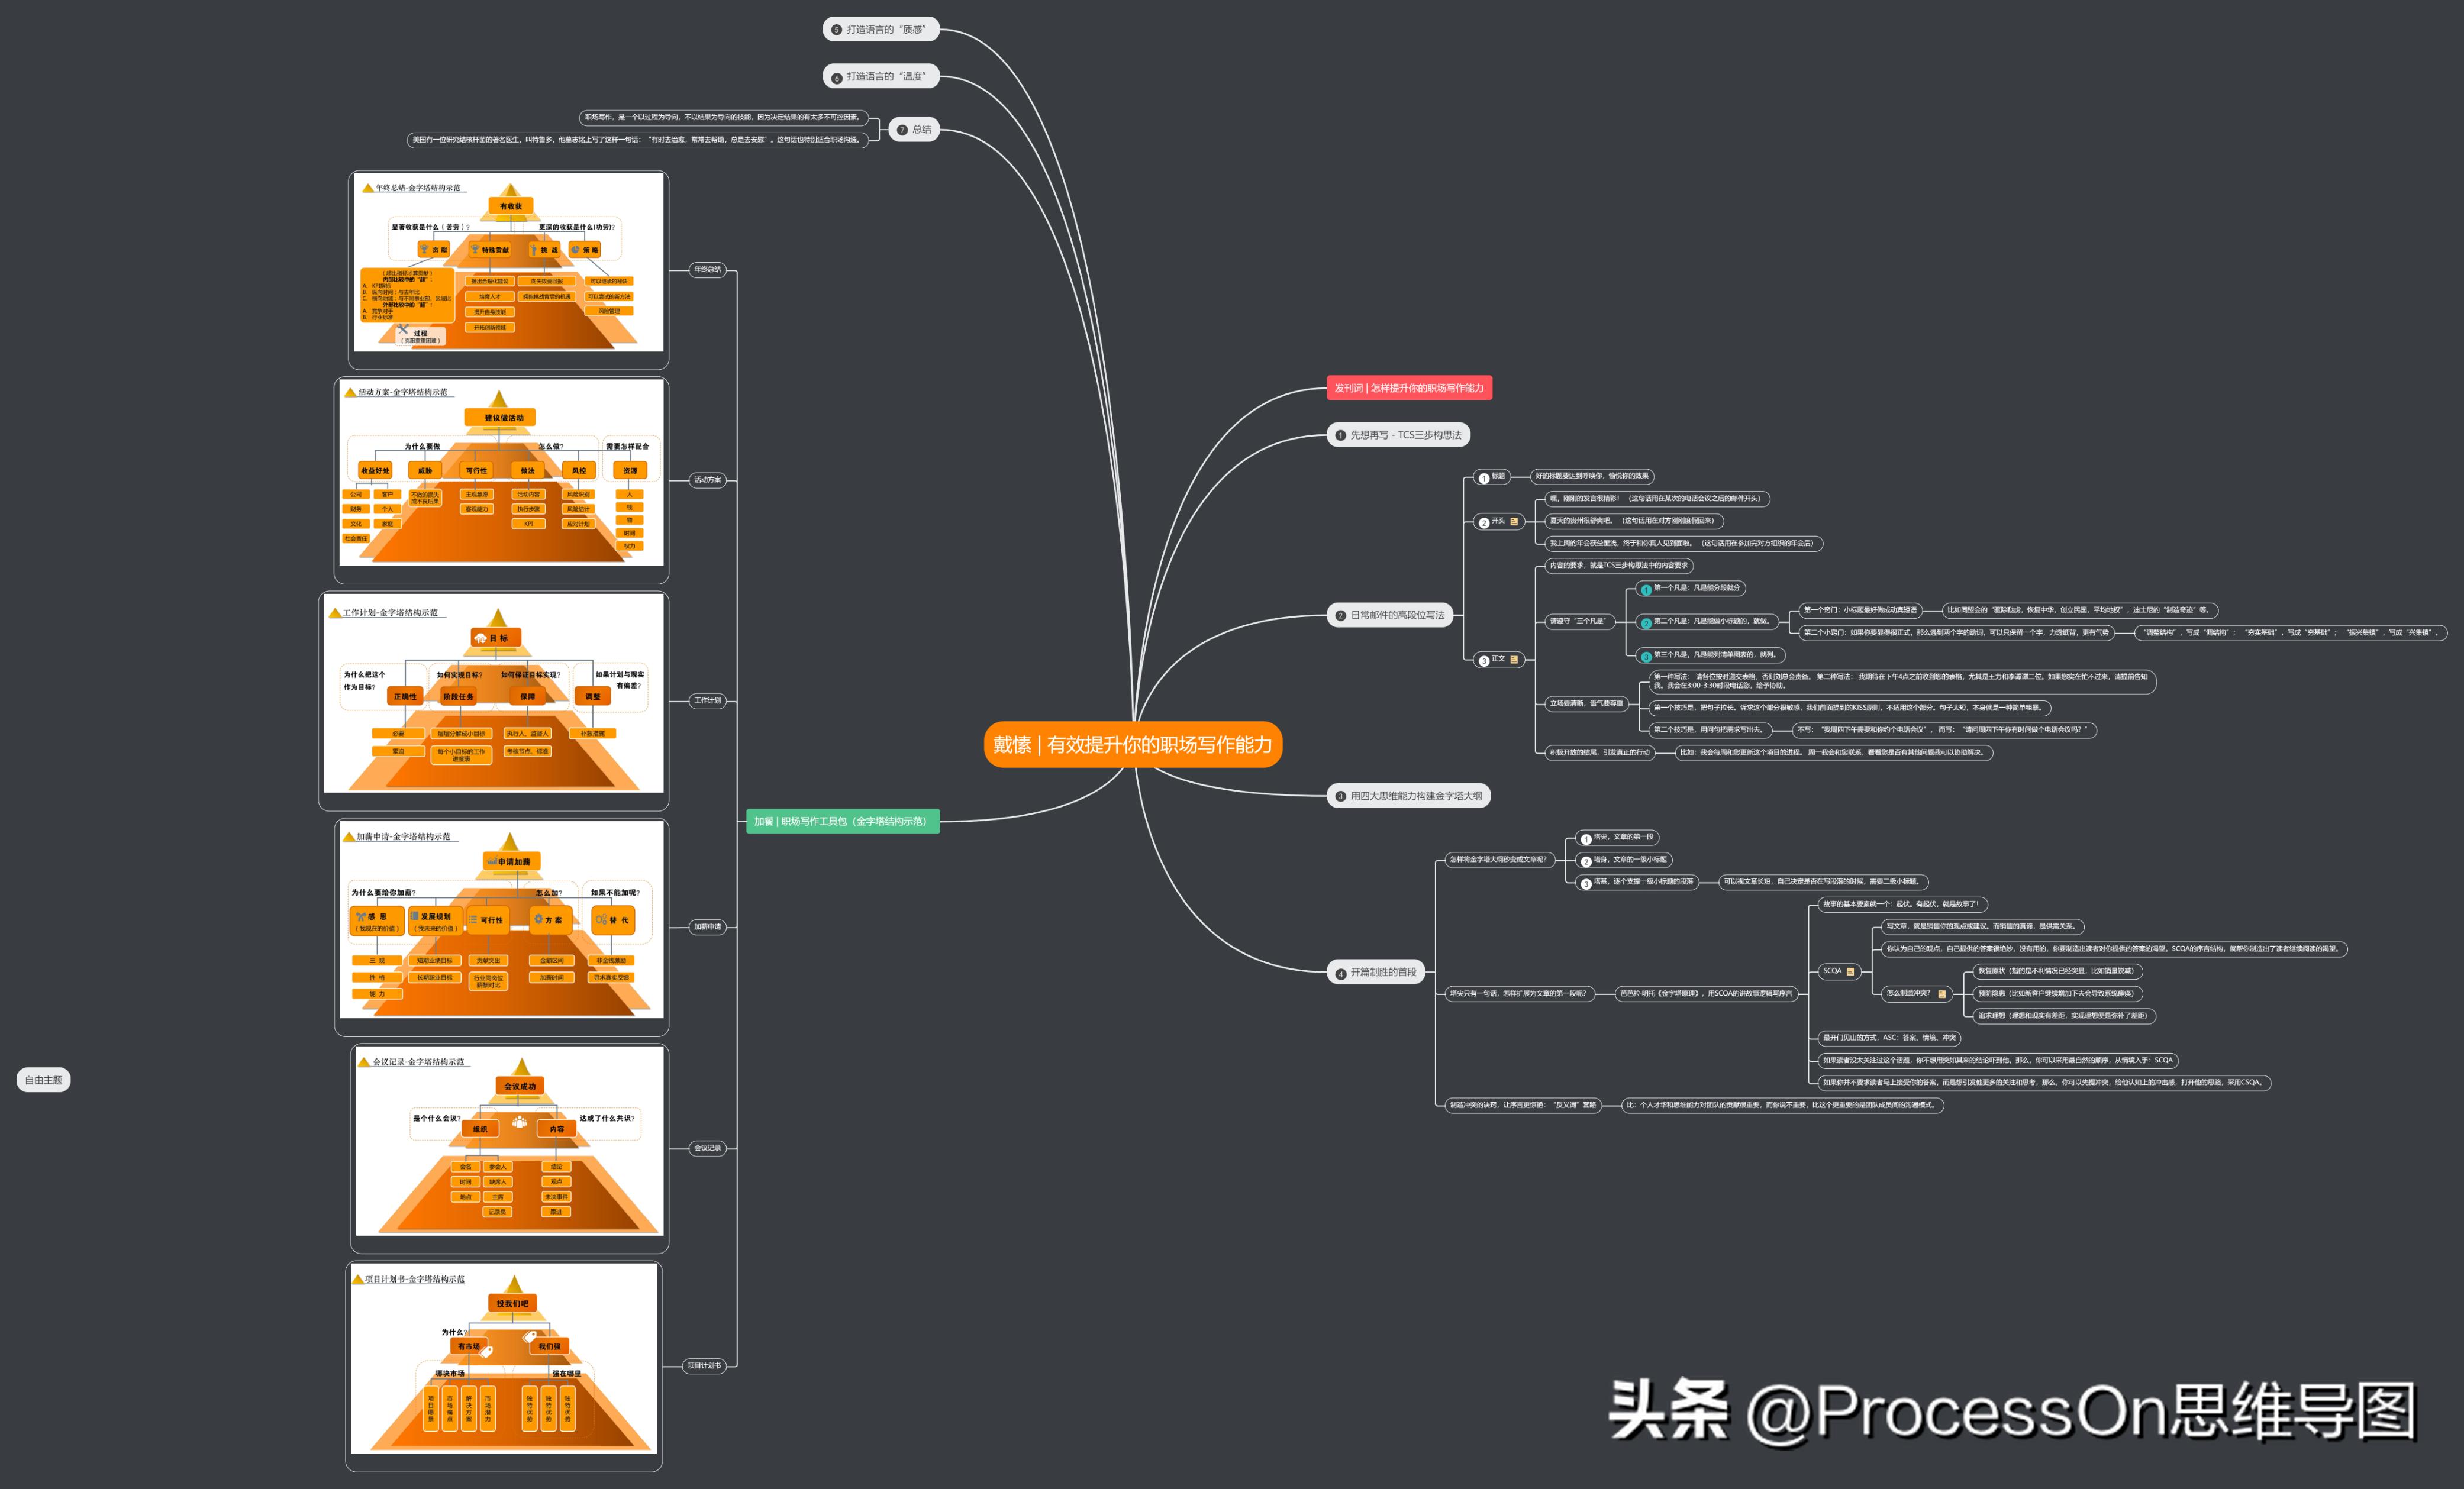This screenshot has height=1489, width=2464.
Task: Click number 7 marker on 总结 node
Action: point(902,130)
